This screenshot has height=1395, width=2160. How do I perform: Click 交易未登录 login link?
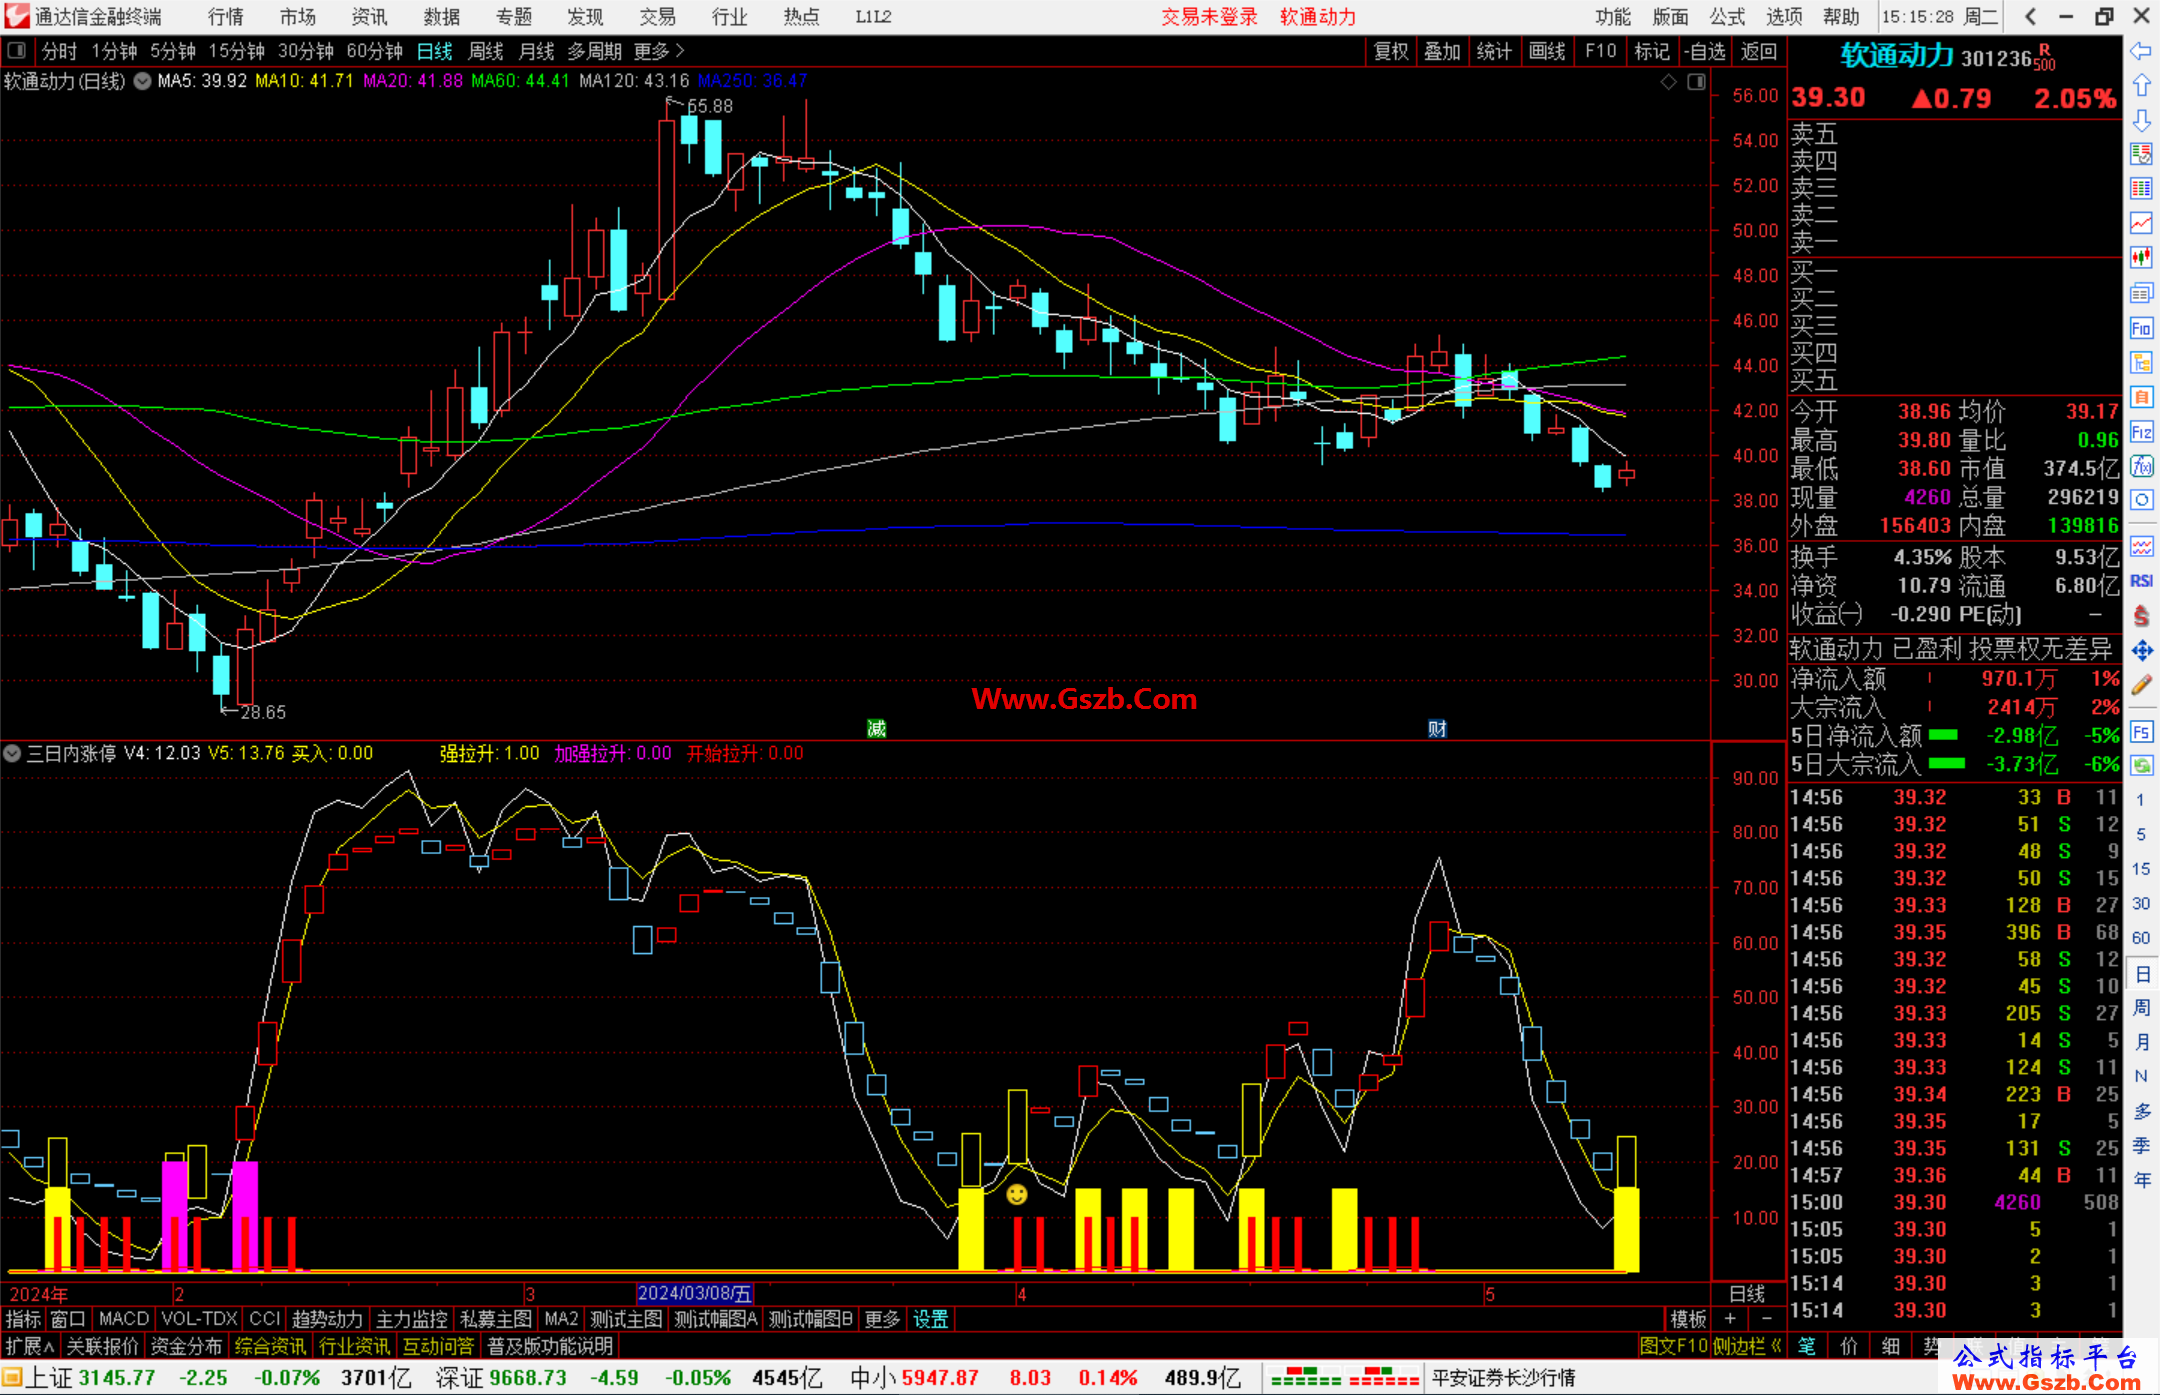tap(1209, 17)
